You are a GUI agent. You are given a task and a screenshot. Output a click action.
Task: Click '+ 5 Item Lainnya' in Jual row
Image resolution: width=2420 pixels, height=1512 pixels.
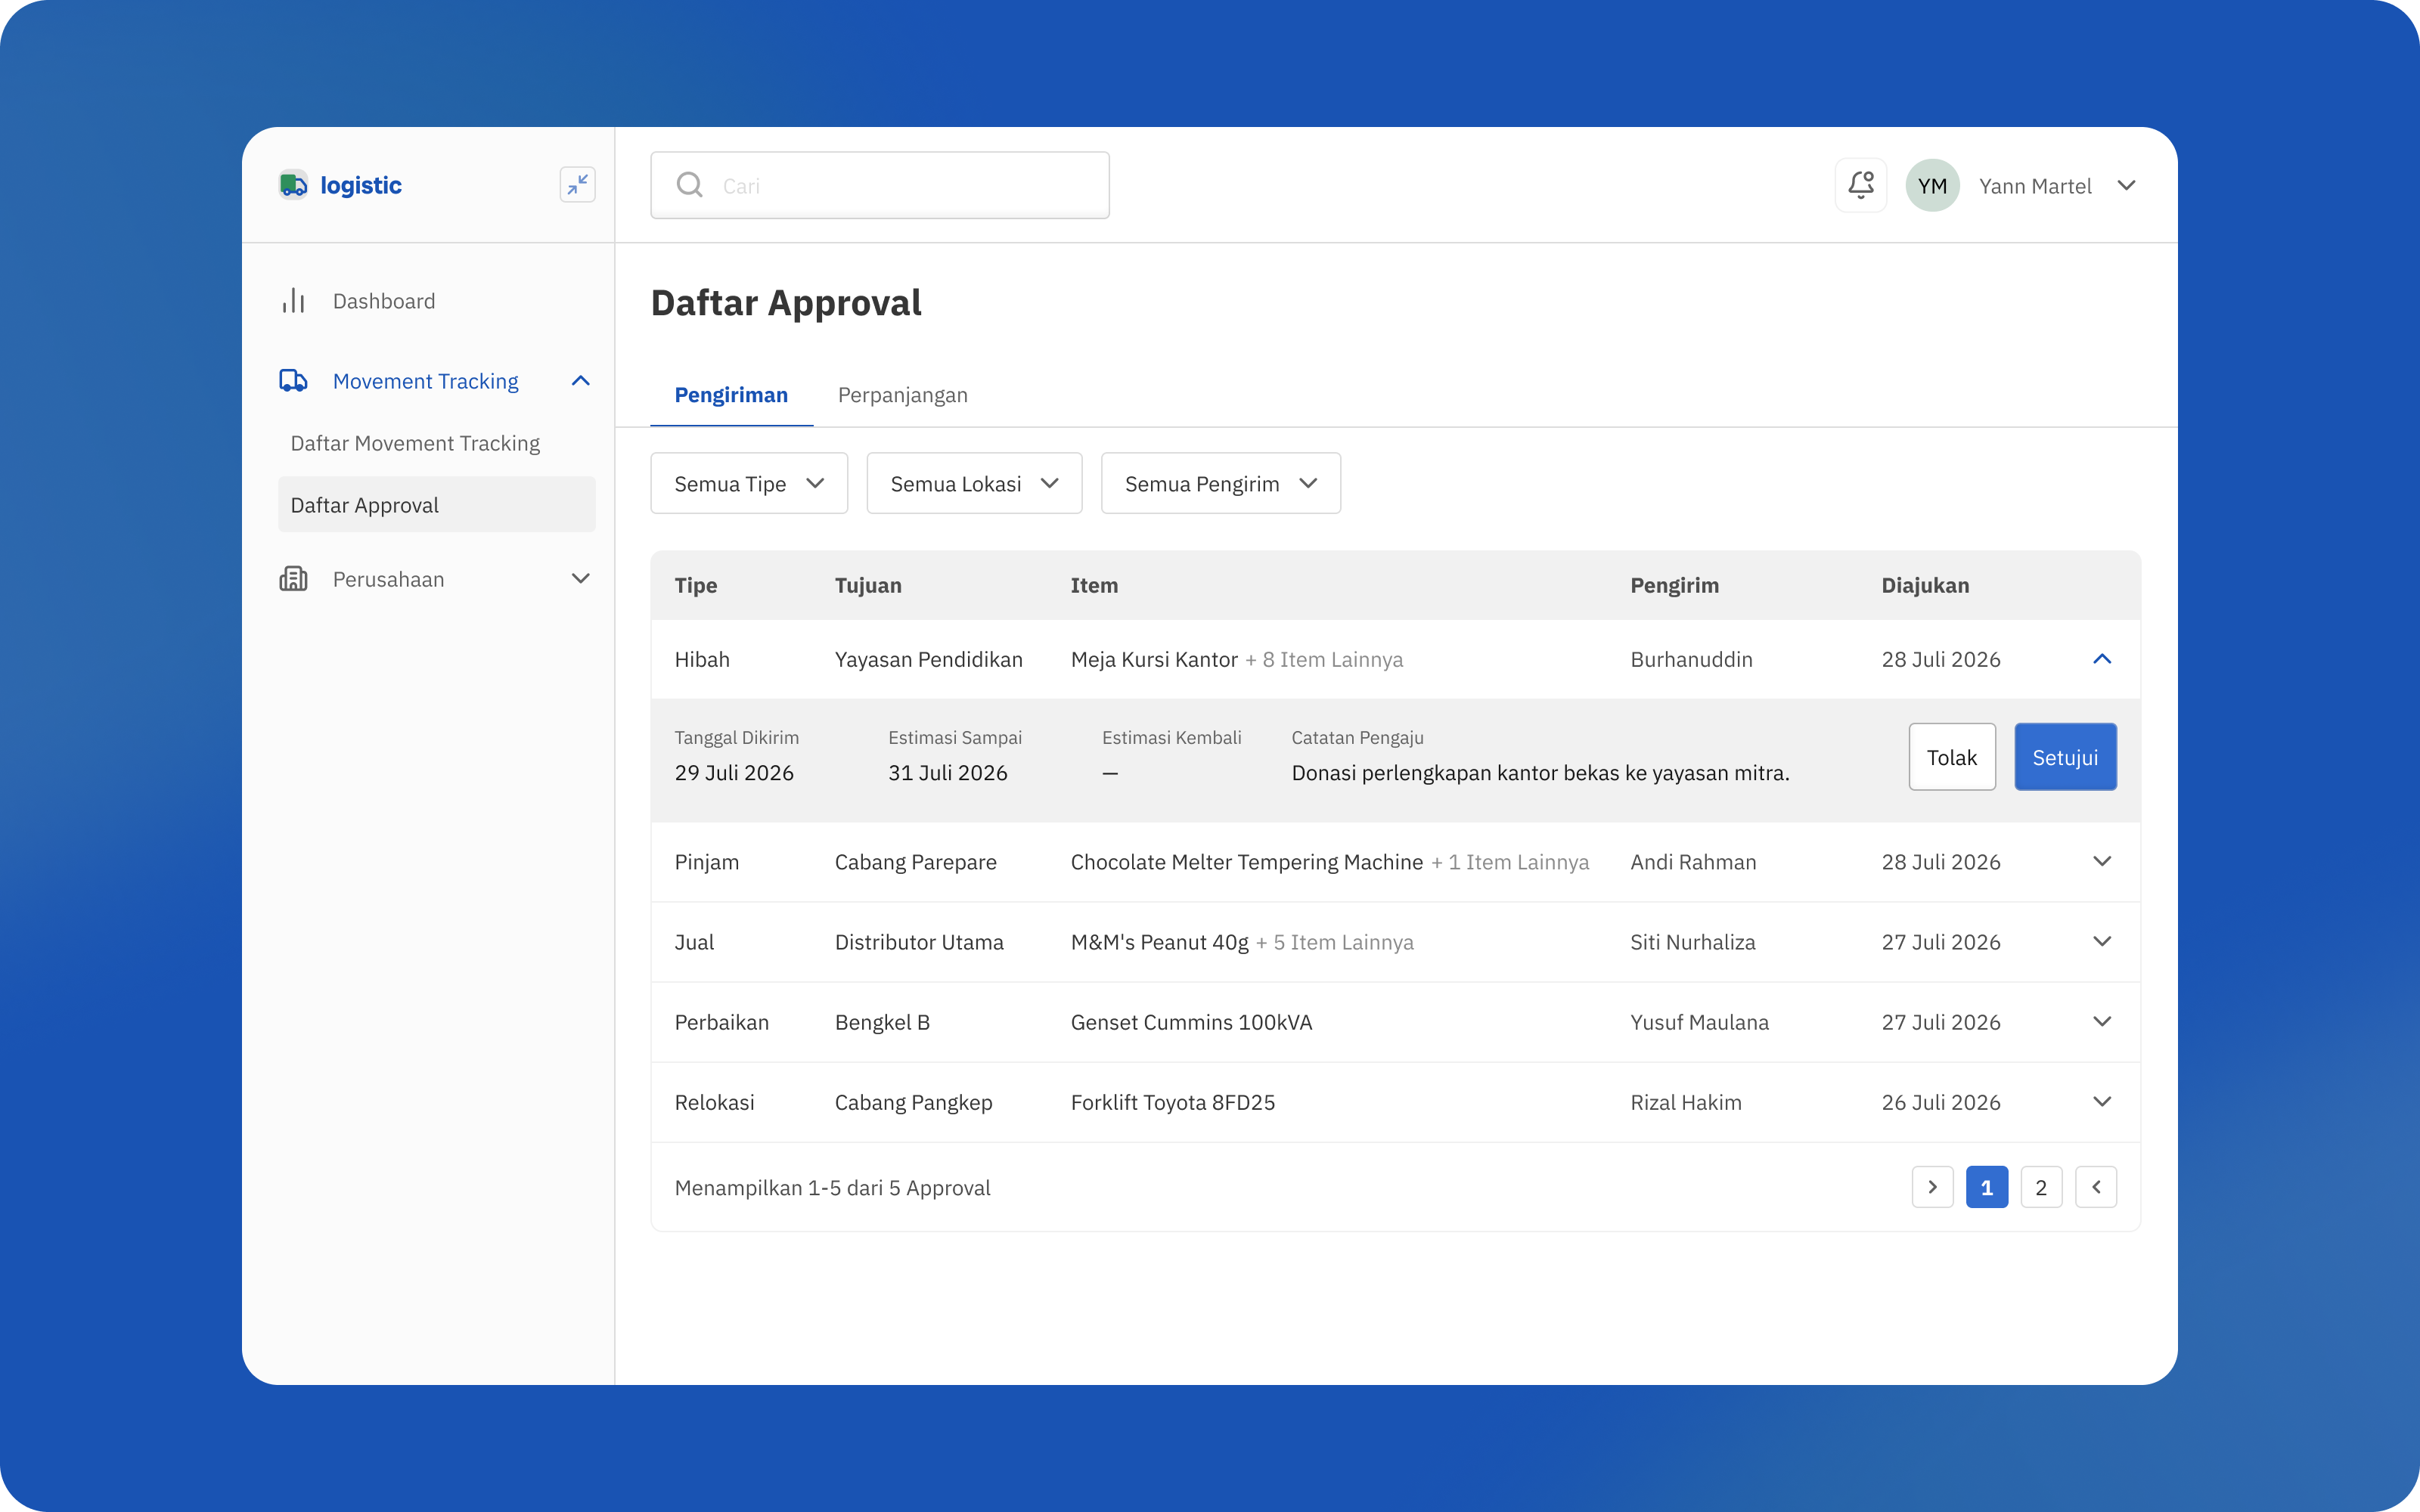click(1335, 942)
